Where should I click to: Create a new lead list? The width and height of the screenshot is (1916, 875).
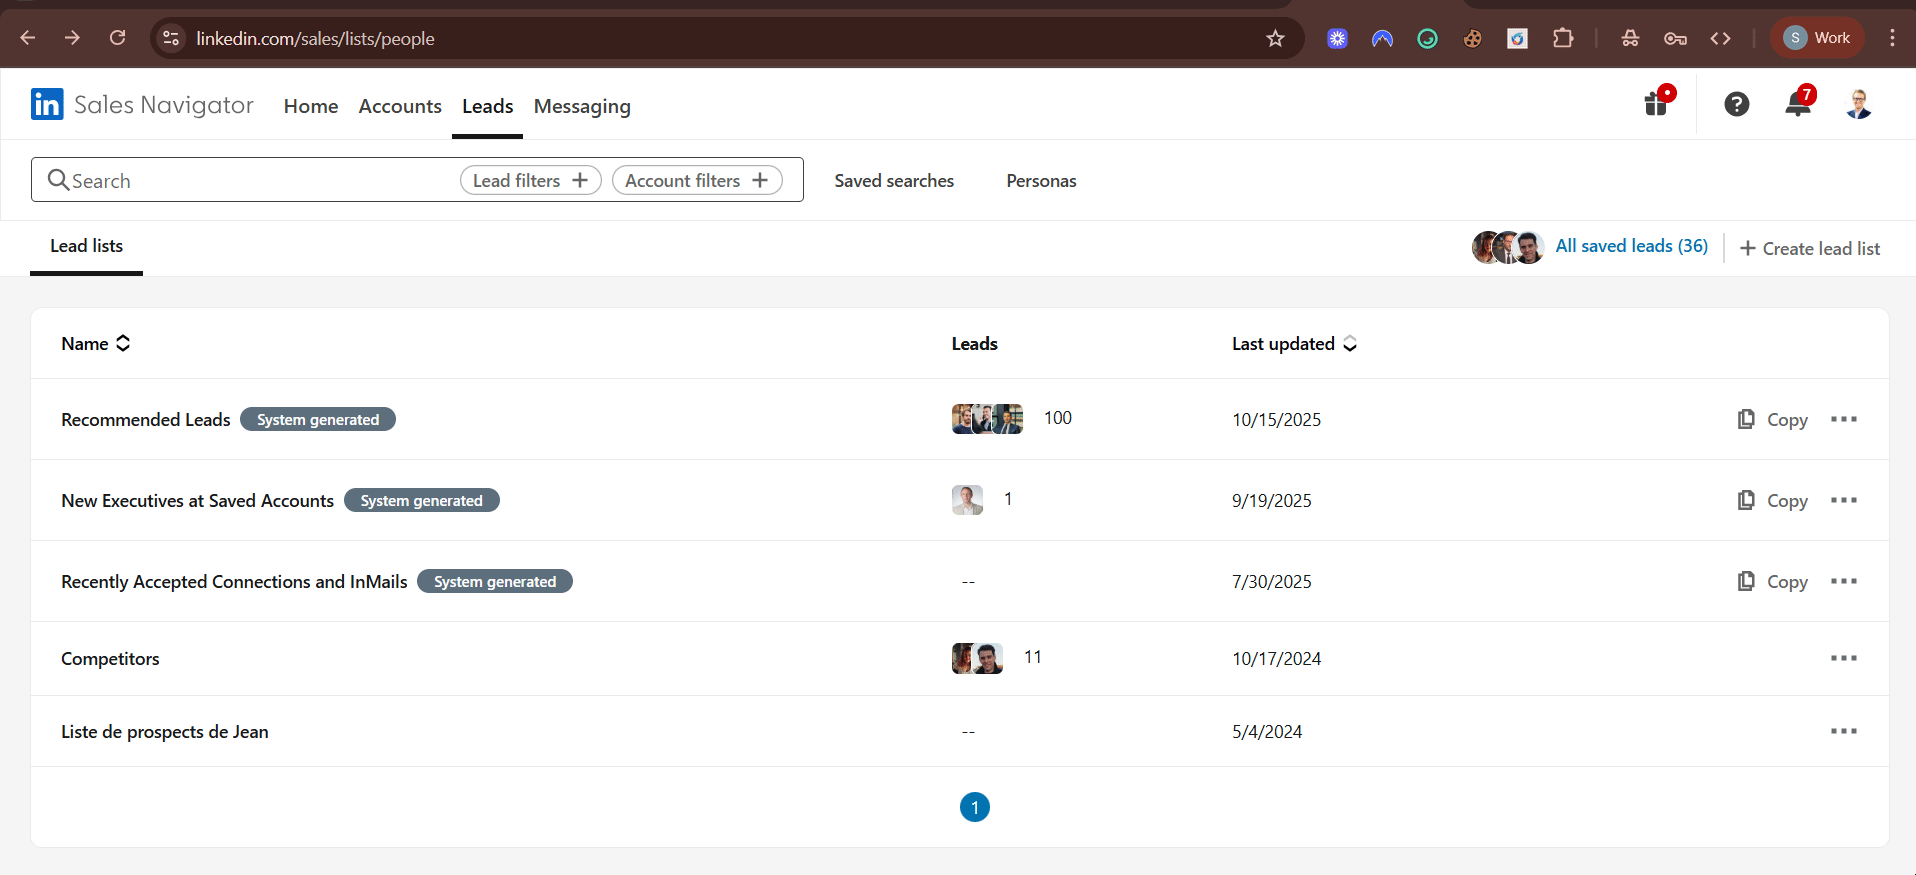[x=1810, y=249]
